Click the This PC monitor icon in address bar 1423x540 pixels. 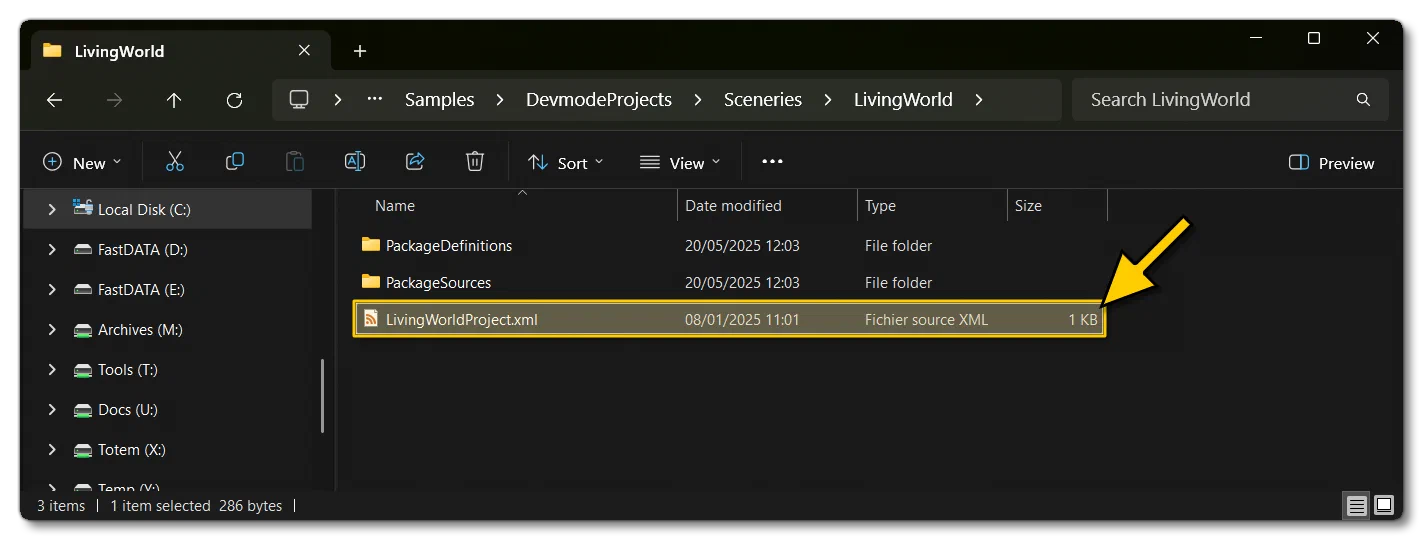coord(298,100)
